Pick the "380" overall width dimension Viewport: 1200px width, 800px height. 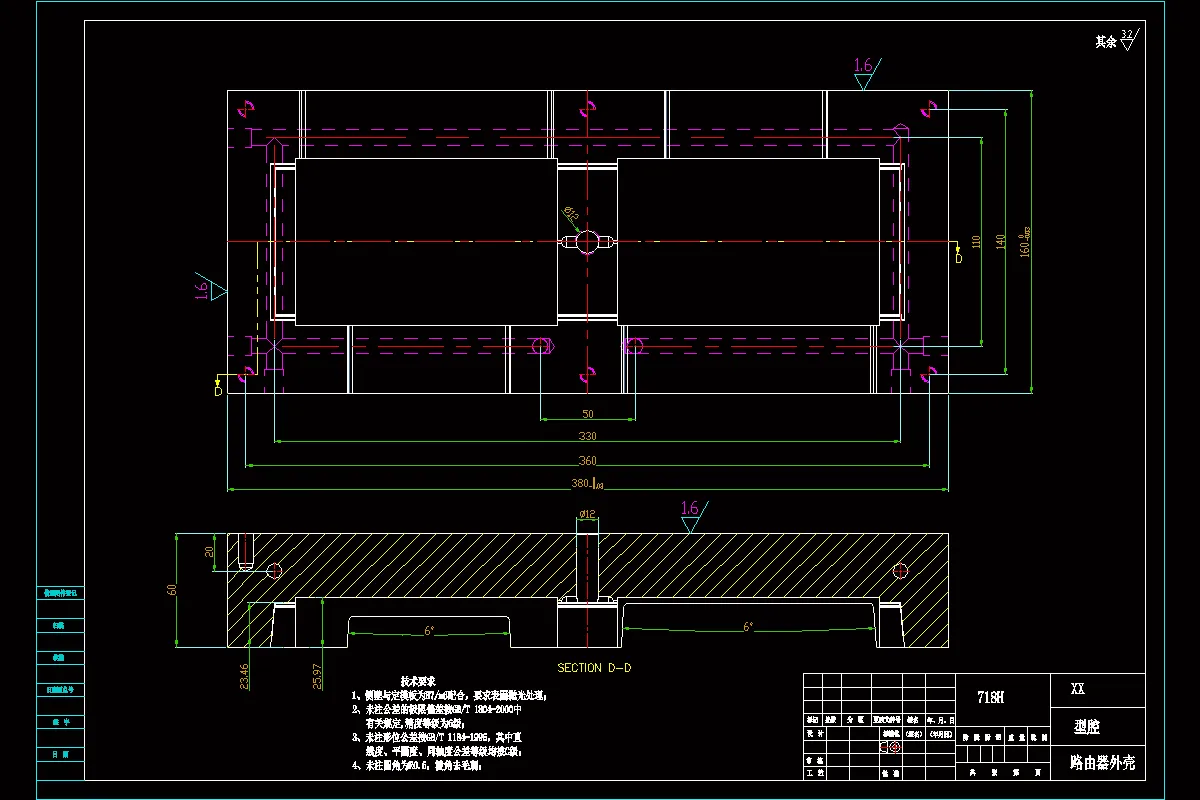pos(587,484)
